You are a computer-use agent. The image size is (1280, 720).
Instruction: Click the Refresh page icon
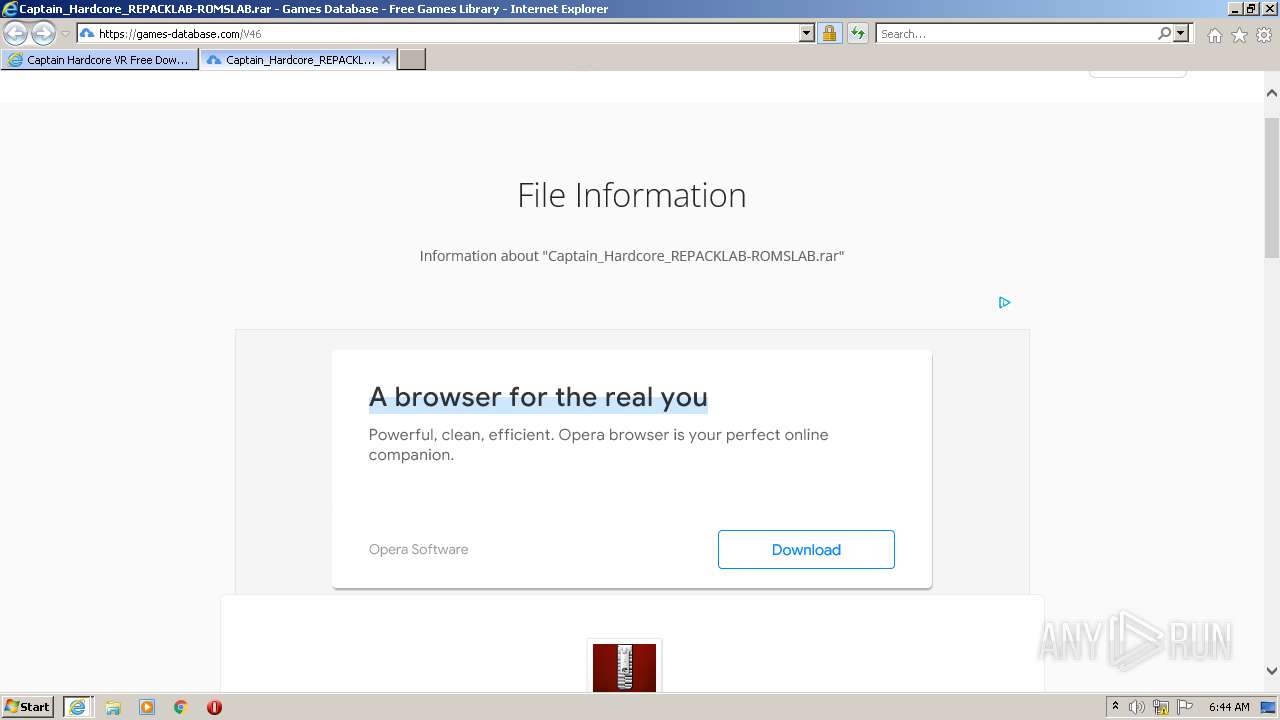pyautogui.click(x=857, y=34)
